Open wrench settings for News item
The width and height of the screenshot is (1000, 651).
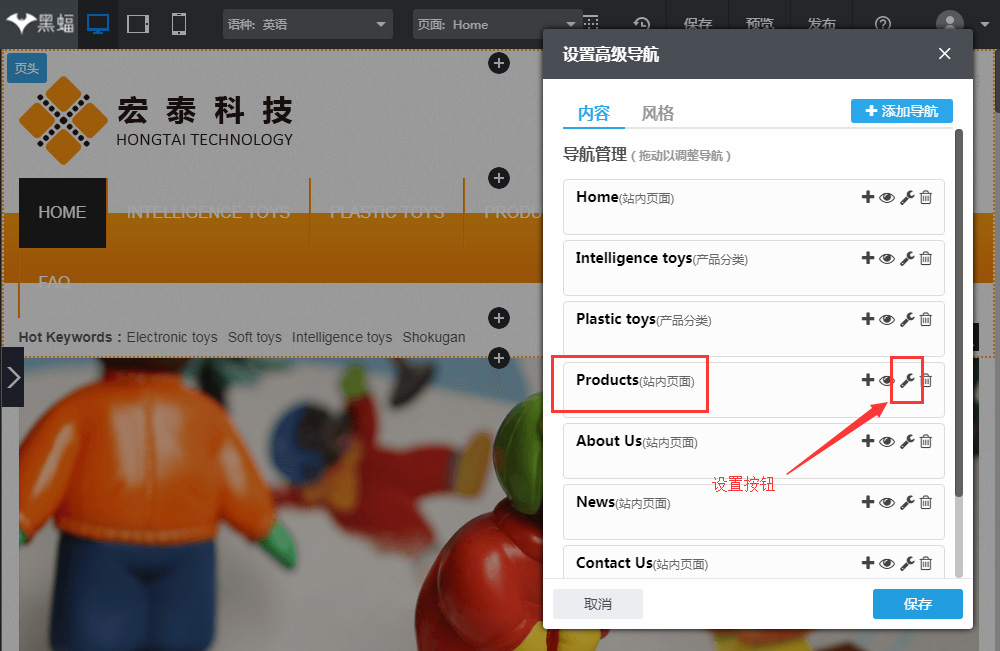[x=907, y=503]
